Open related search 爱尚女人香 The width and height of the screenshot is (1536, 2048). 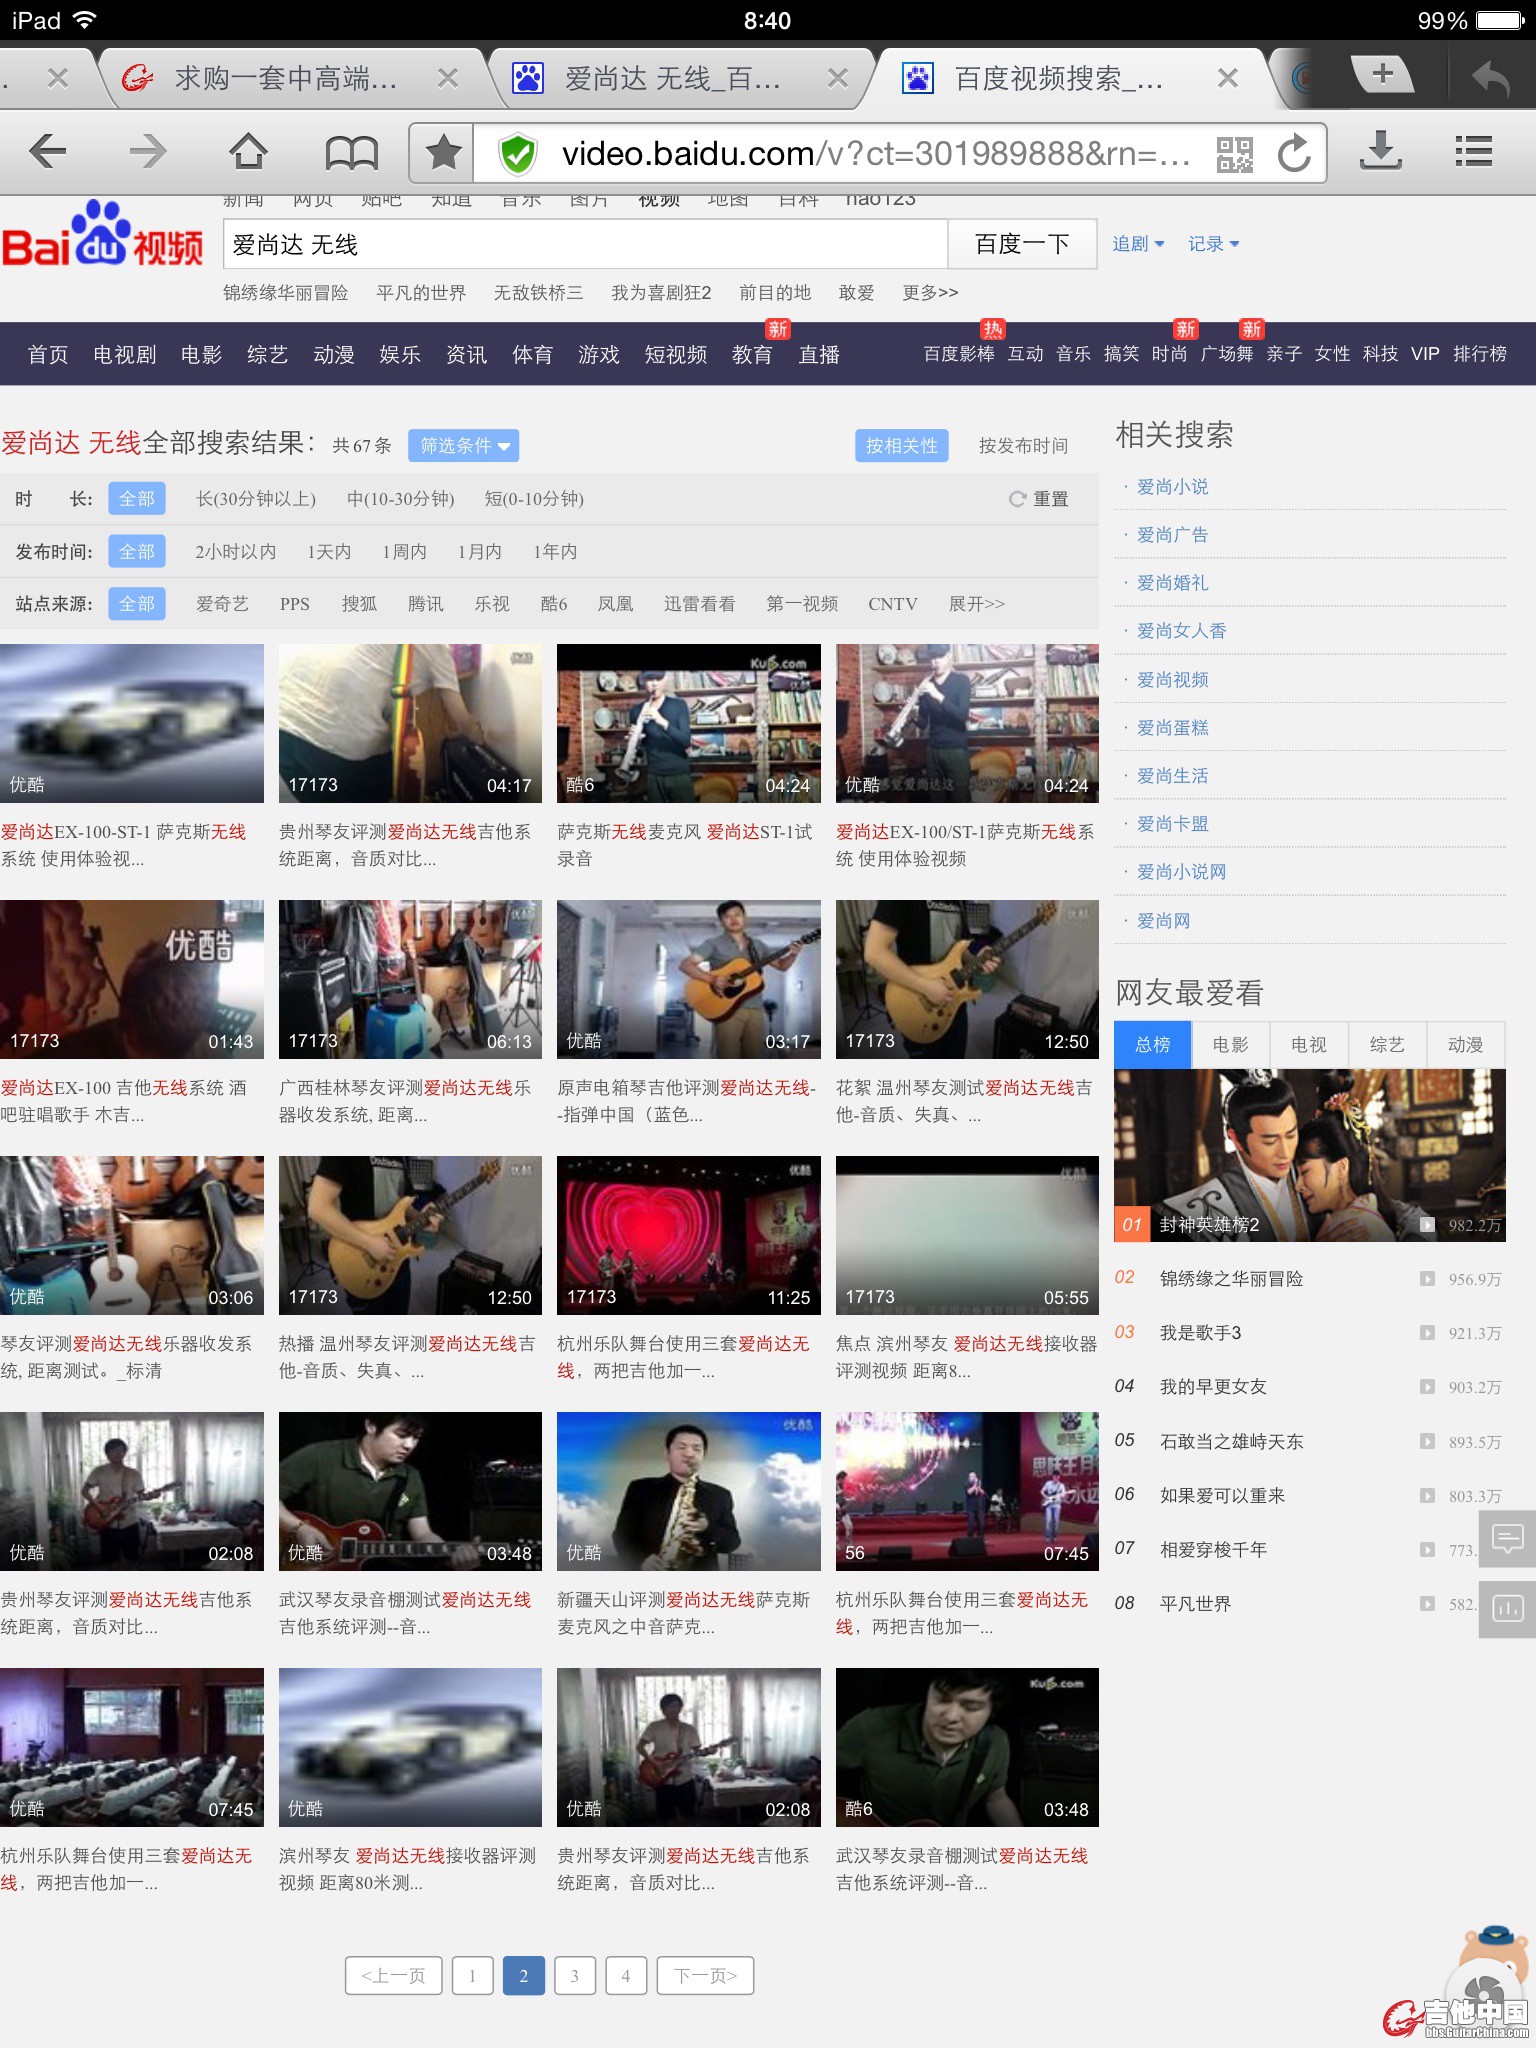pos(1181,631)
